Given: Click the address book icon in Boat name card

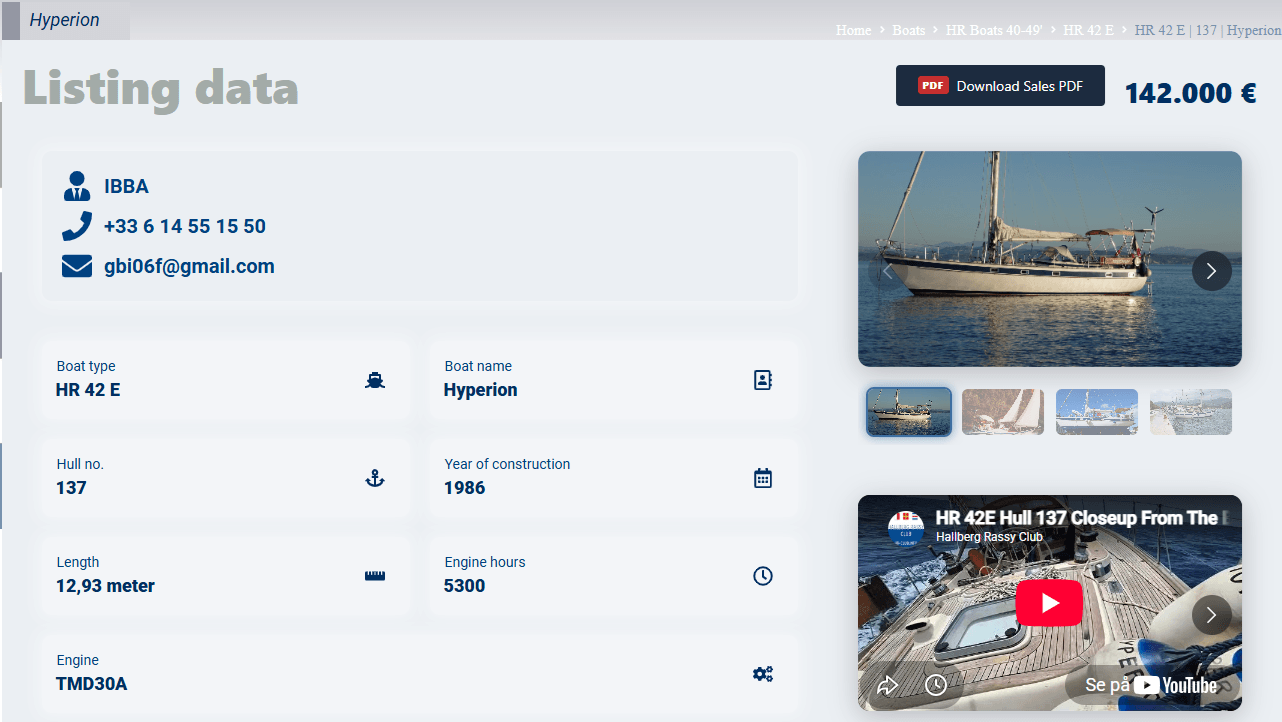Looking at the screenshot, I should tap(763, 380).
